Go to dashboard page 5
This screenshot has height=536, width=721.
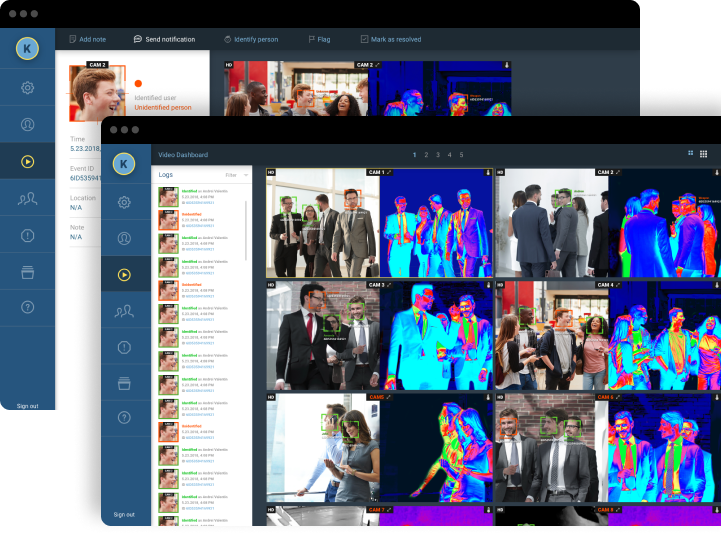461,155
